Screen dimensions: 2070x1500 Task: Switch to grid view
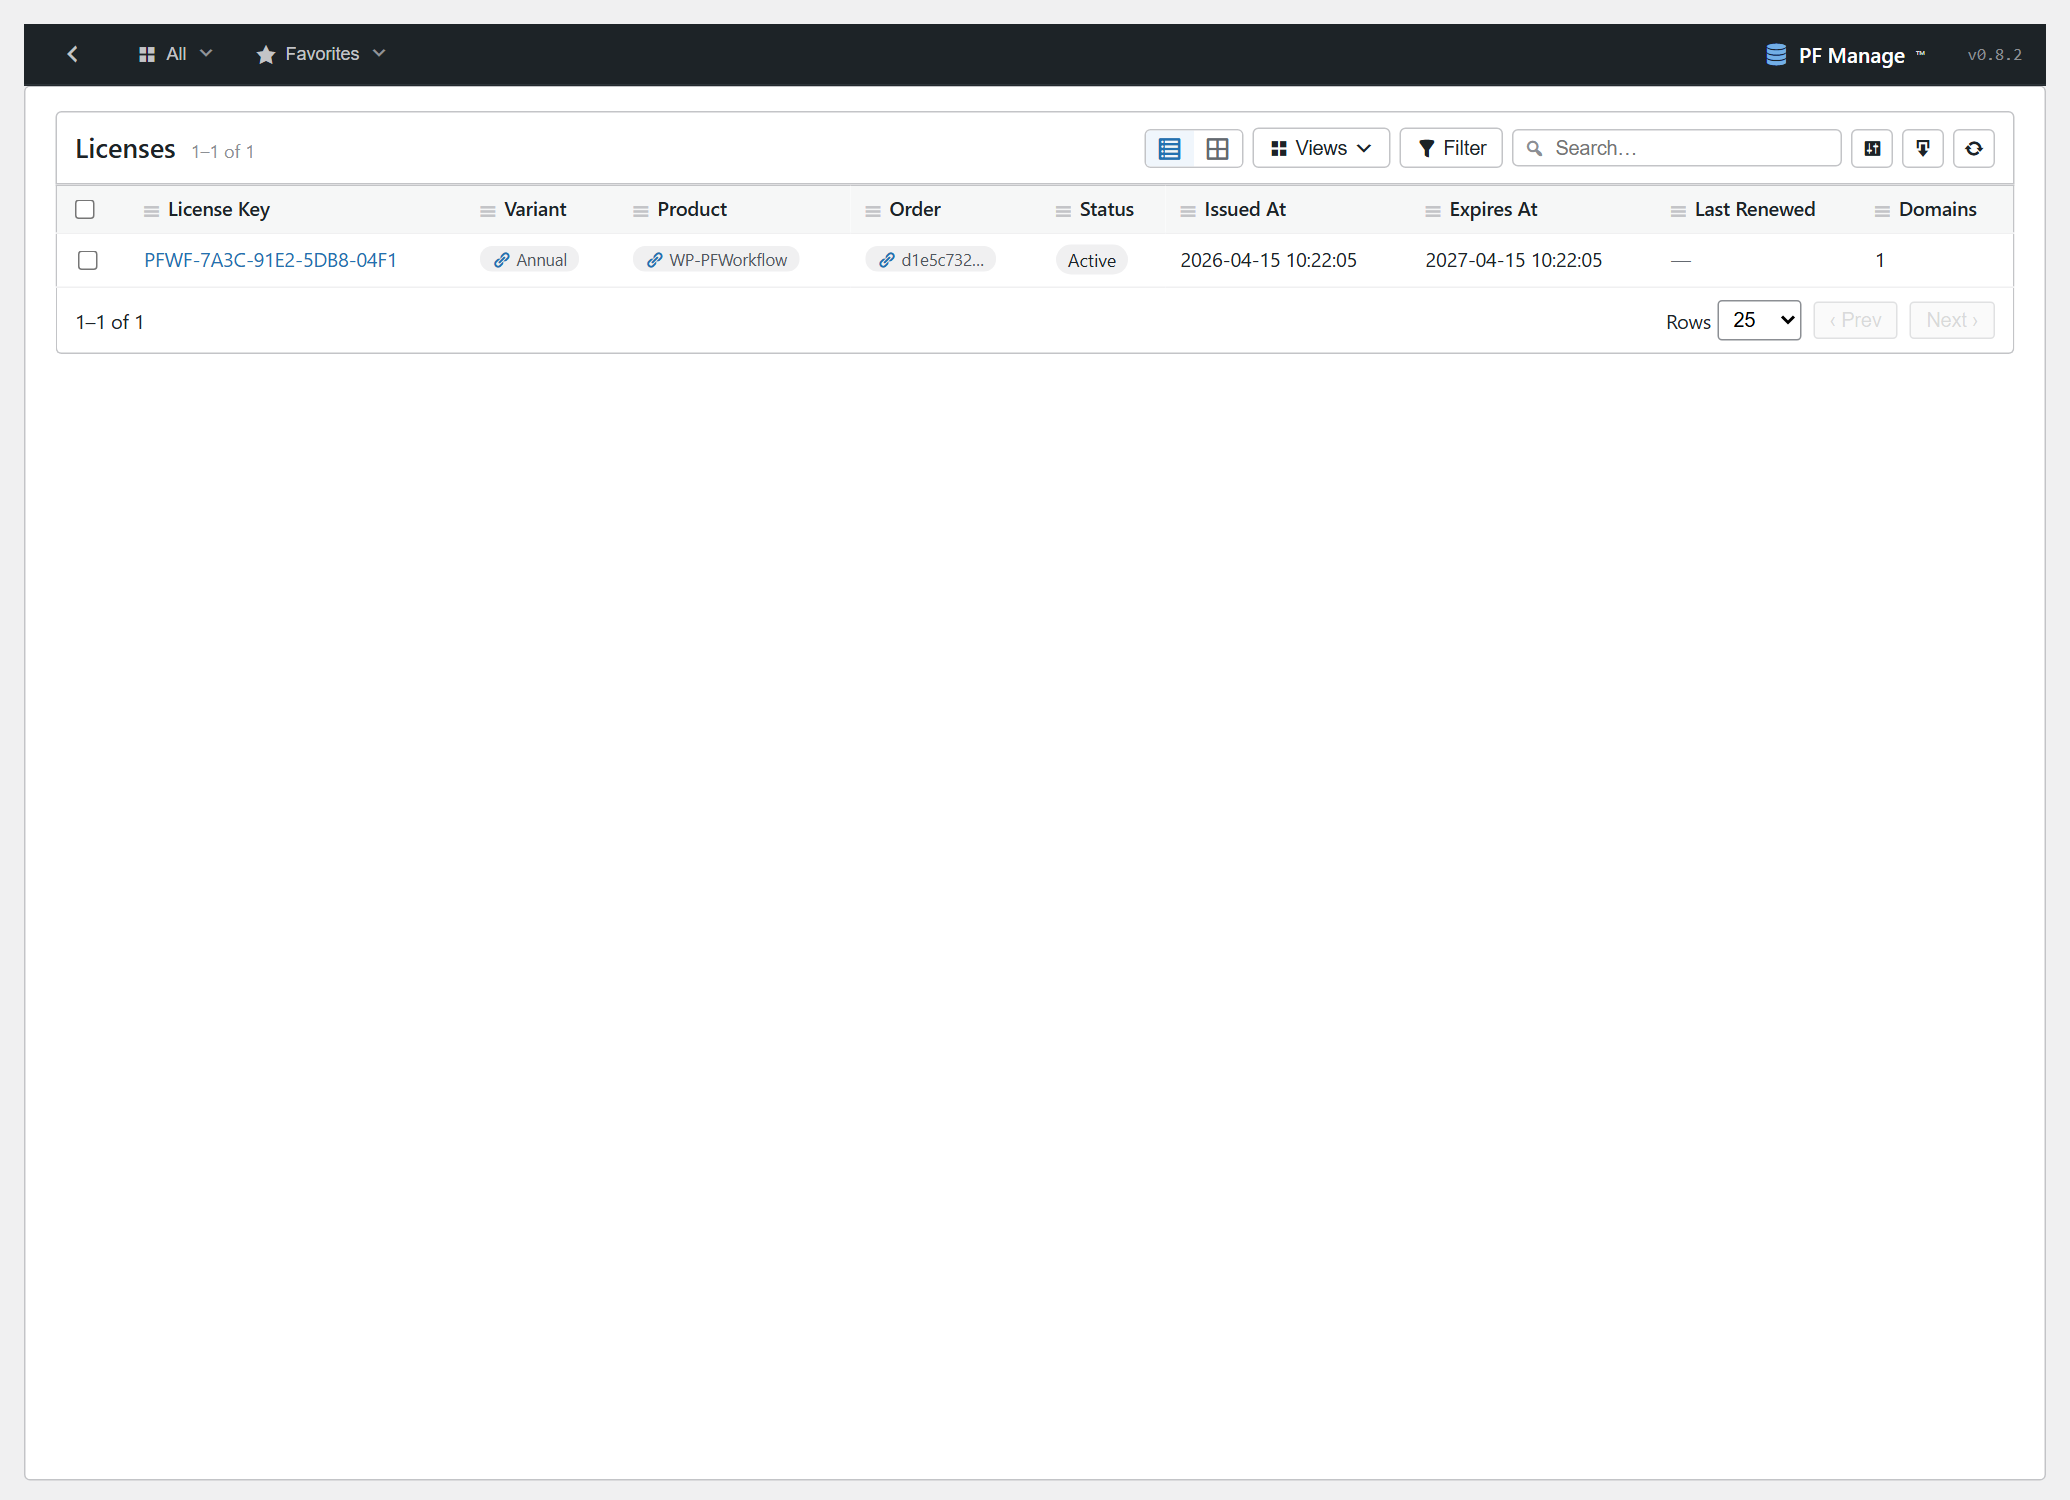point(1217,149)
